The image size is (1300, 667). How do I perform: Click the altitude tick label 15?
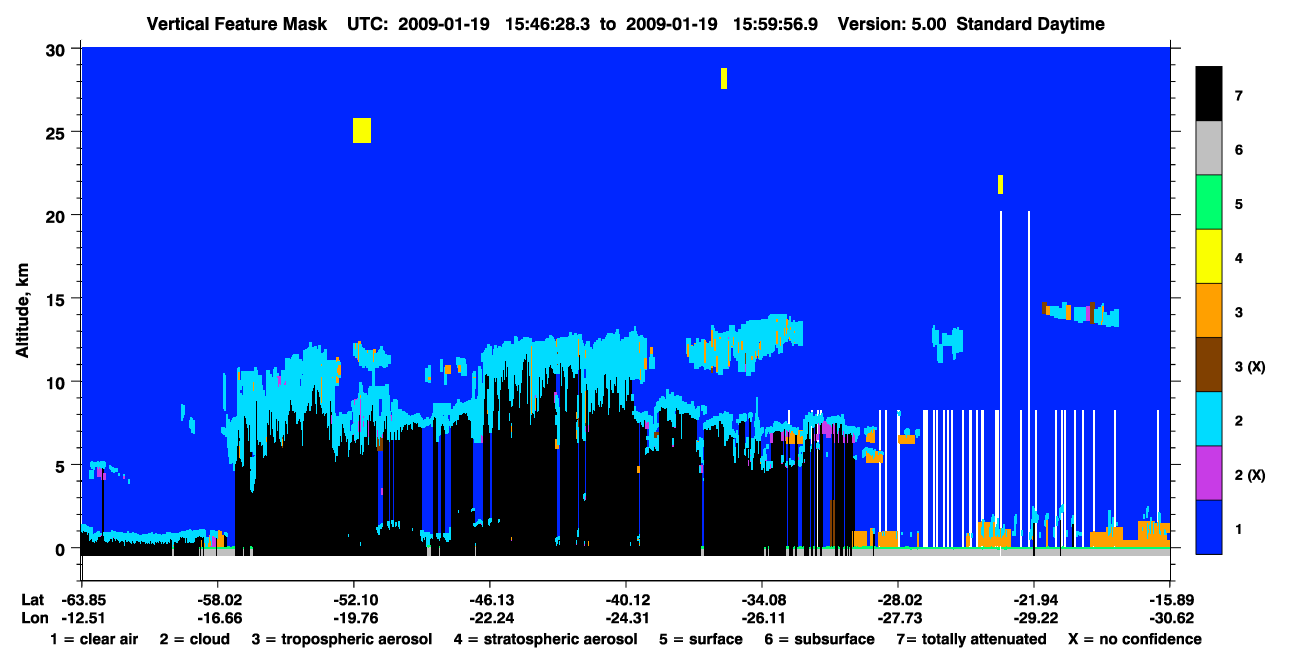58,299
